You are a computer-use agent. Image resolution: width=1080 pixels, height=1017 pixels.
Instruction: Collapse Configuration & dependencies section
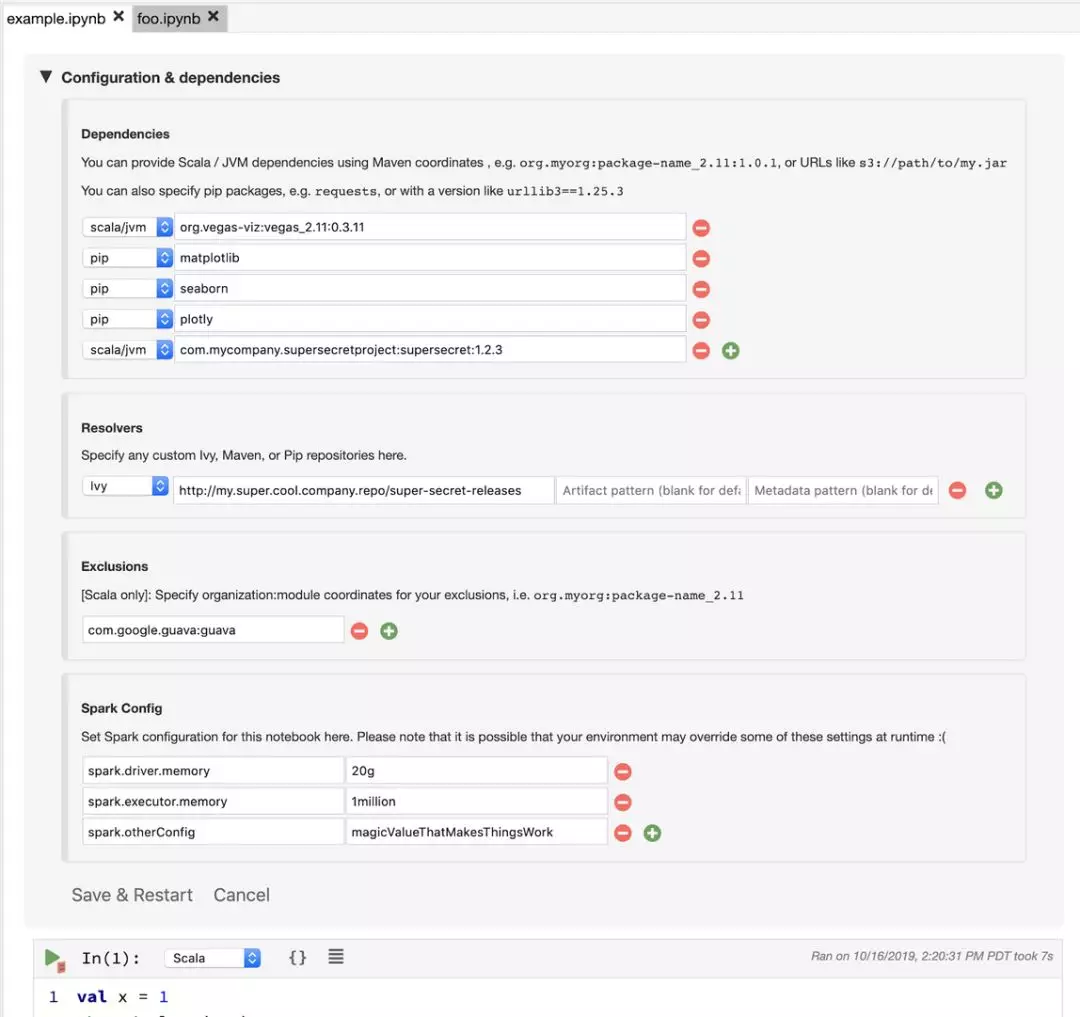[46, 76]
